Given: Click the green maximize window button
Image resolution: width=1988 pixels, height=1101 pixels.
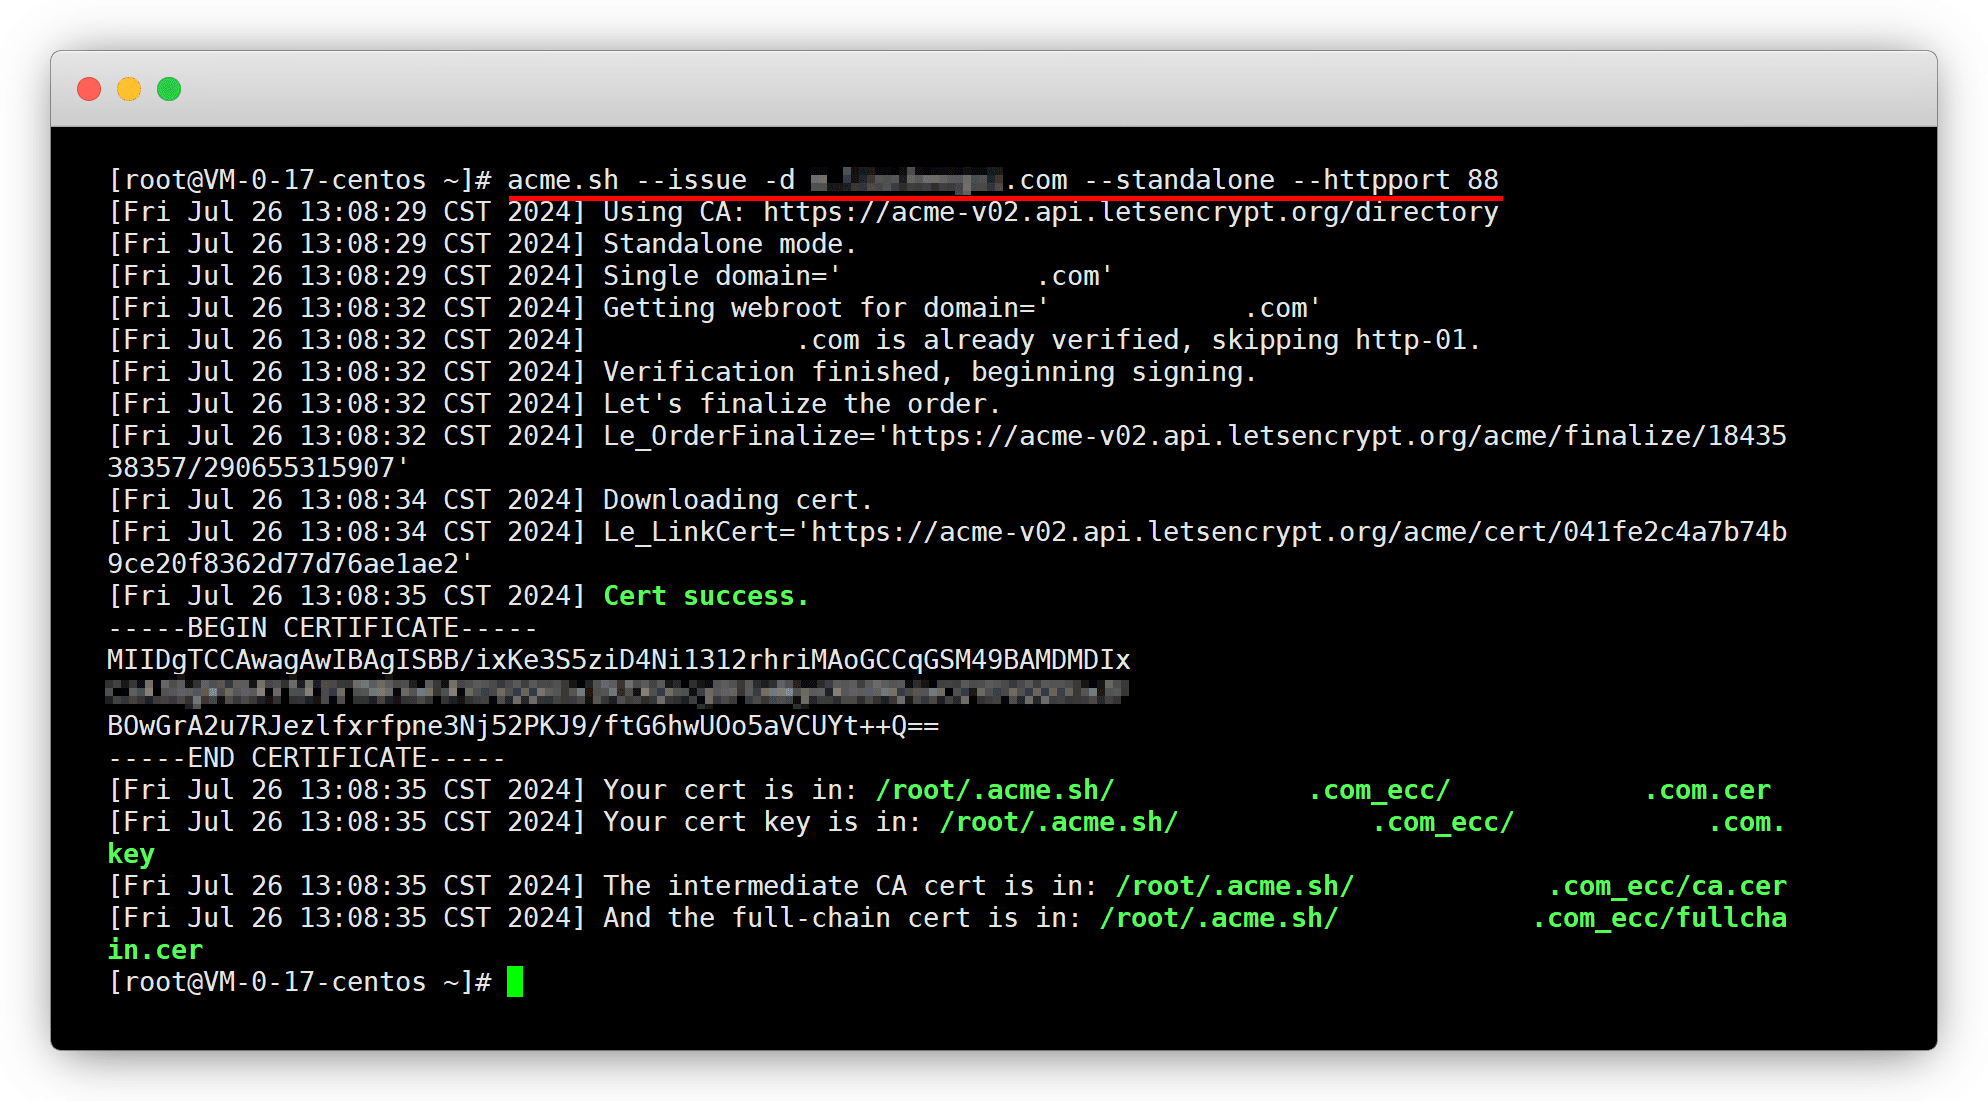Looking at the screenshot, I should pyautogui.click(x=169, y=89).
